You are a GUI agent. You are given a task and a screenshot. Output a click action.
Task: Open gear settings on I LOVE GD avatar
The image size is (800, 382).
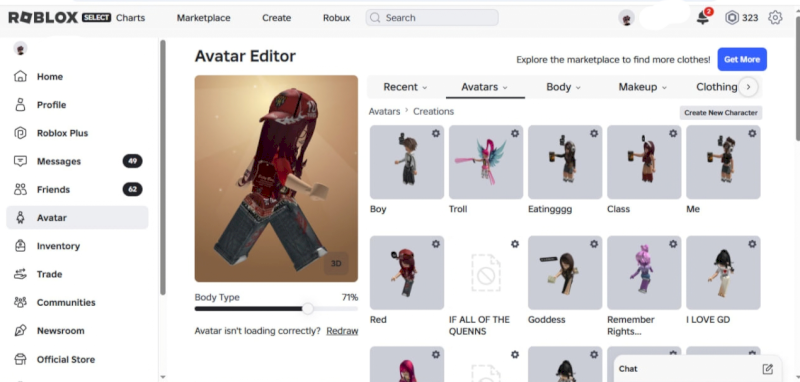point(752,244)
